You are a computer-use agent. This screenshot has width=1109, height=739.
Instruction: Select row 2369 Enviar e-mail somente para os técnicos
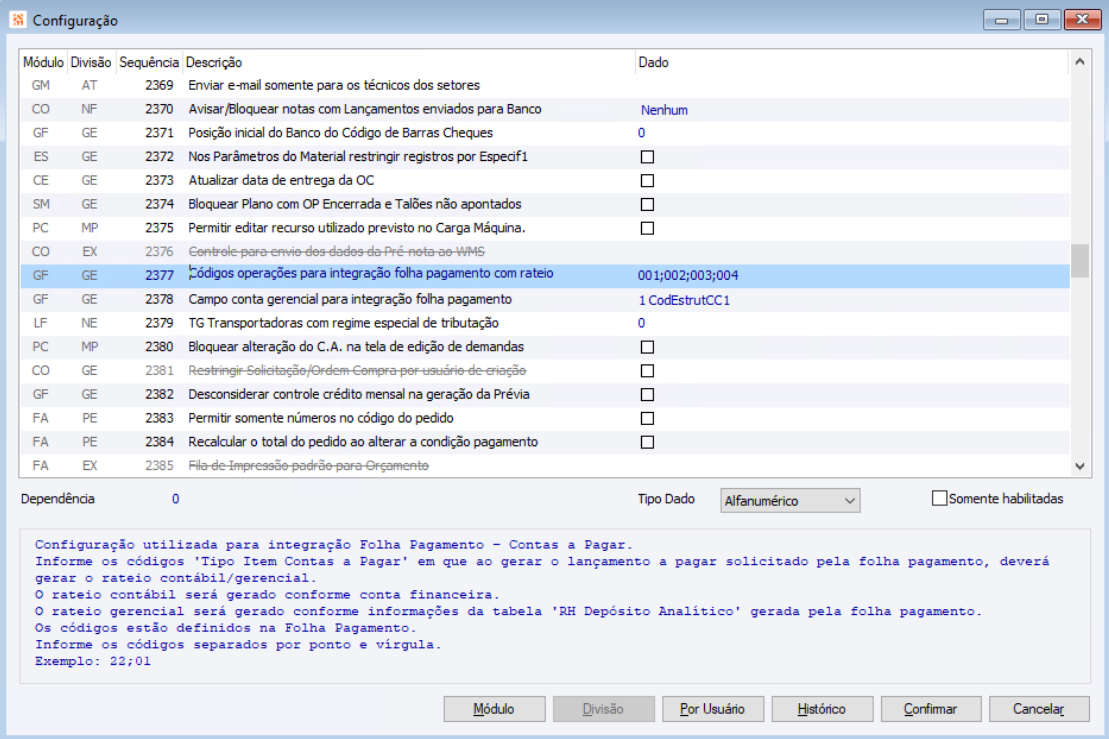[545, 86]
